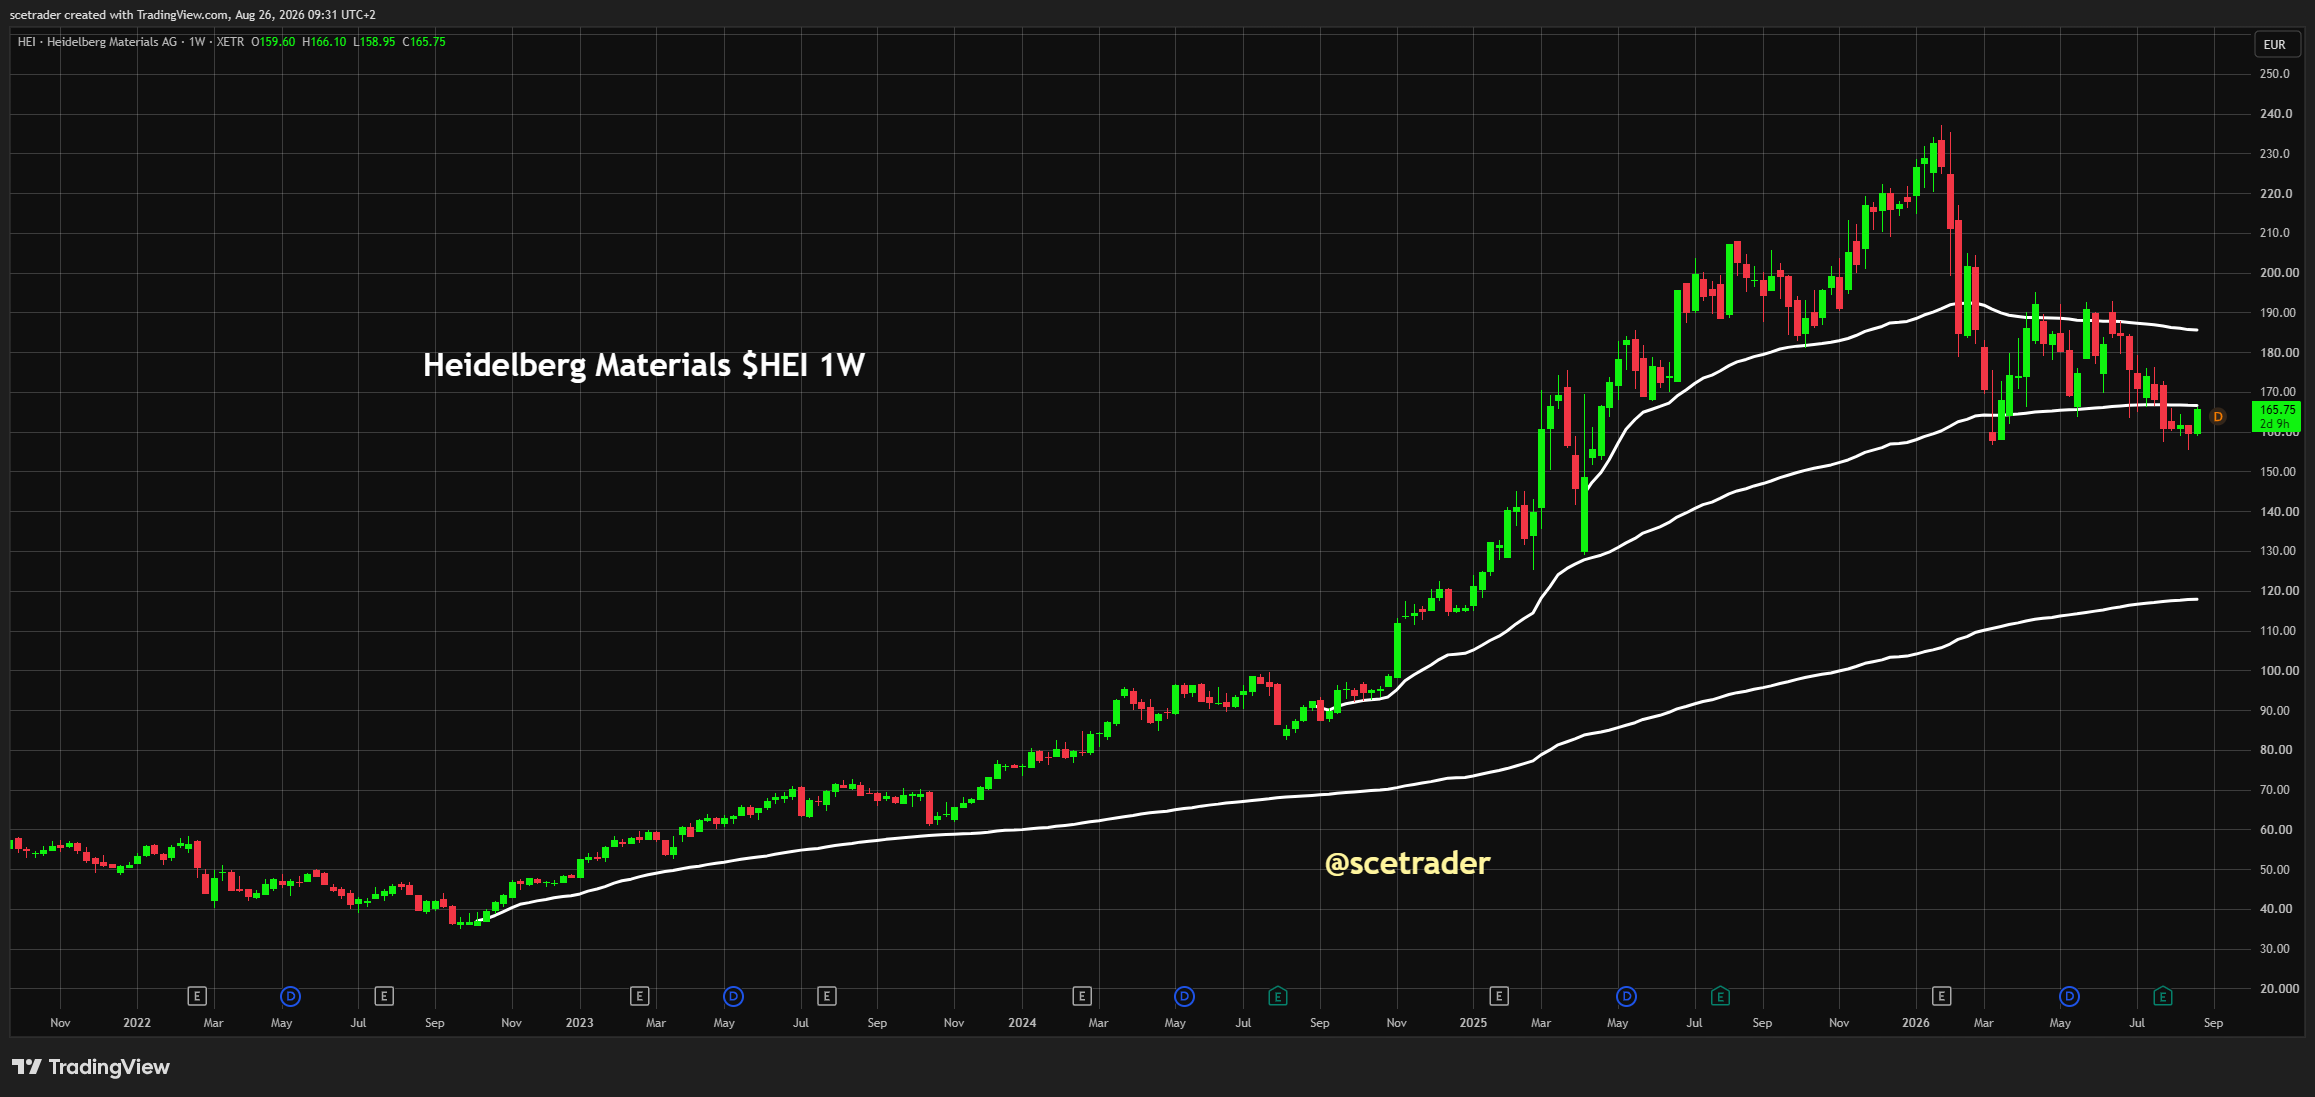This screenshot has height=1097, width=2315.
Task: Click the 2024 label on the time axis
Action: (x=1022, y=1023)
